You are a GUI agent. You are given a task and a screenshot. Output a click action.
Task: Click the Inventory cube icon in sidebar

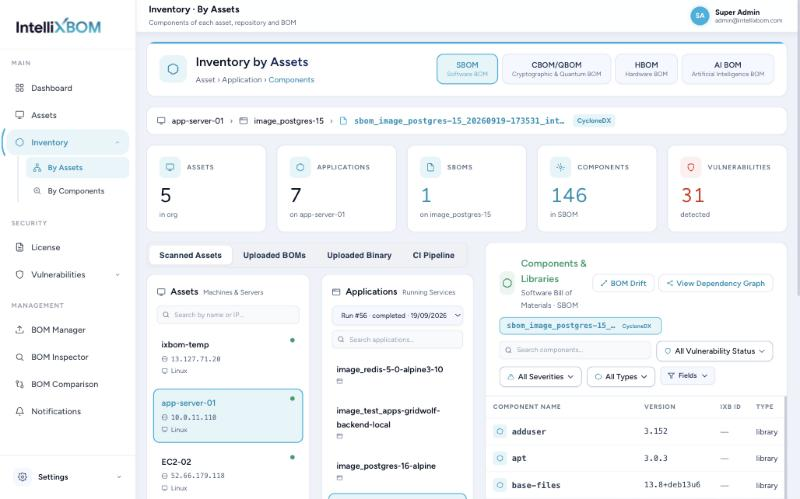(19, 142)
